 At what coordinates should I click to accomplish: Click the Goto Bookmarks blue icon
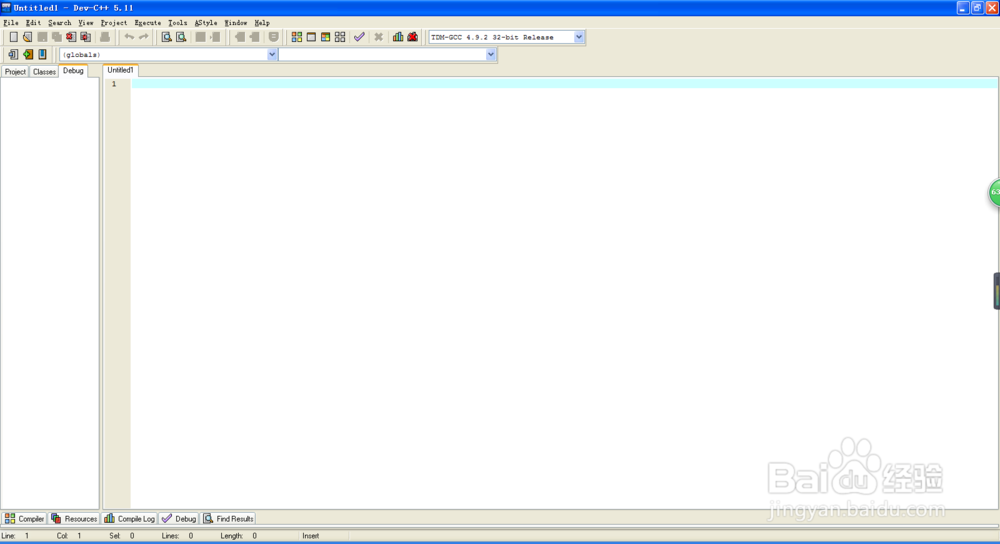pos(42,54)
